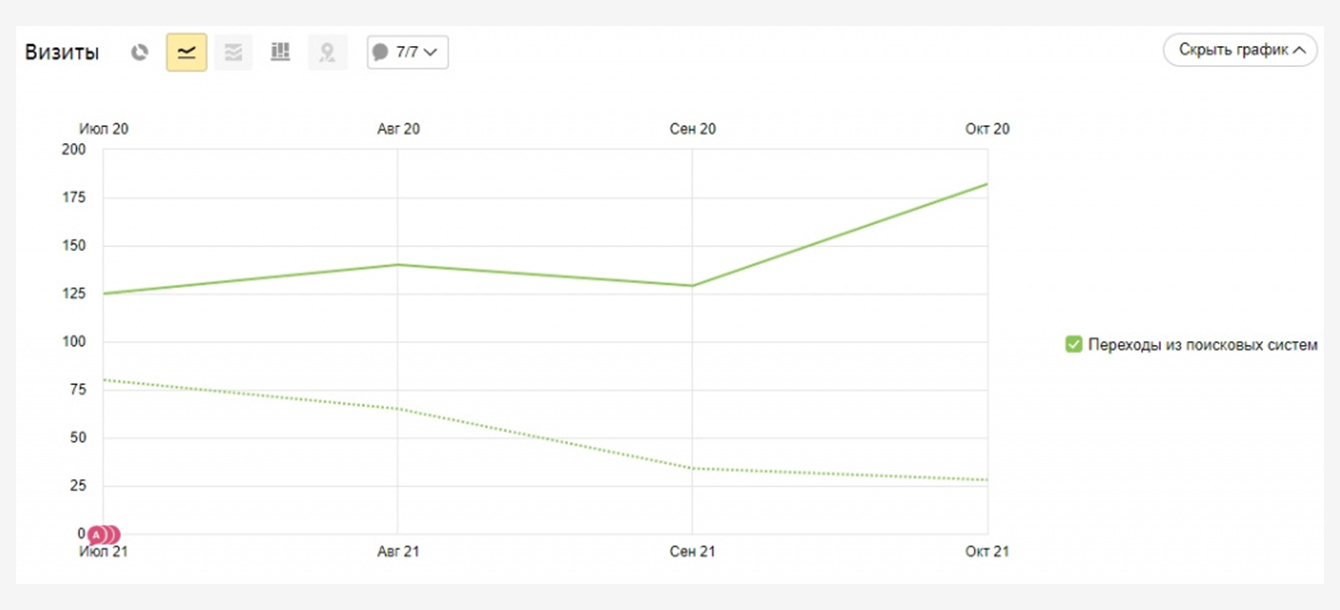Click the dotted line point at Сен 21
This screenshot has height=610, width=1340.
coord(692,468)
